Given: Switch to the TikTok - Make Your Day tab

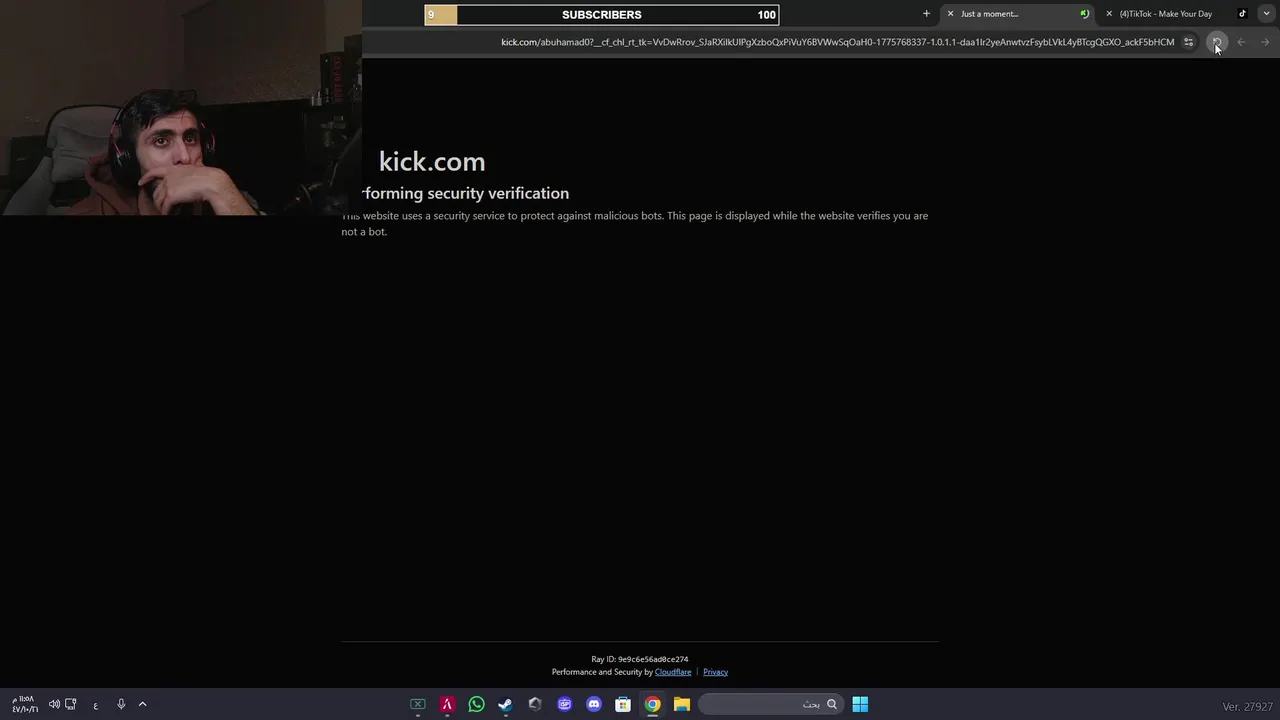Looking at the screenshot, I should pyautogui.click(x=1176, y=14).
